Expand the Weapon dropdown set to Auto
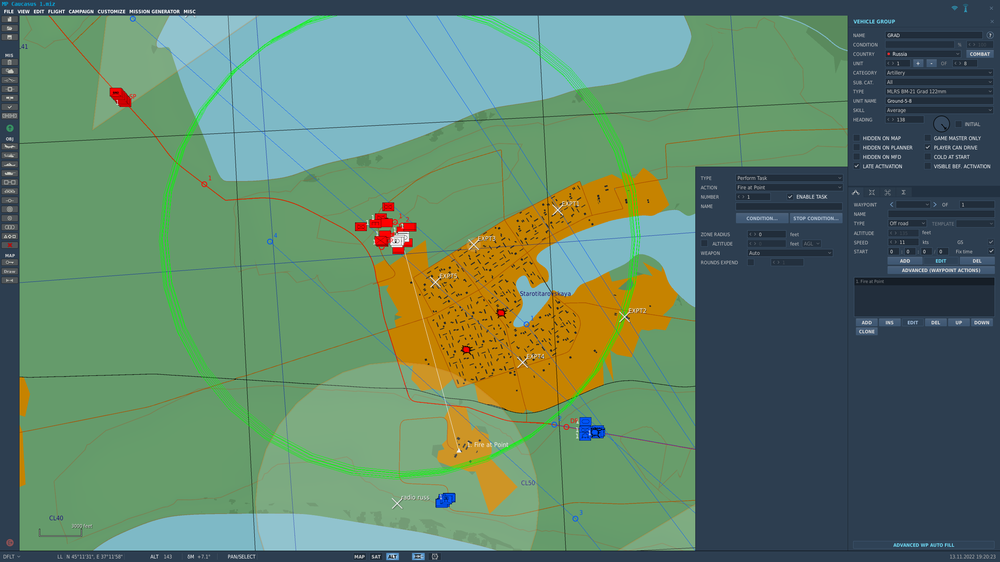 click(x=790, y=253)
